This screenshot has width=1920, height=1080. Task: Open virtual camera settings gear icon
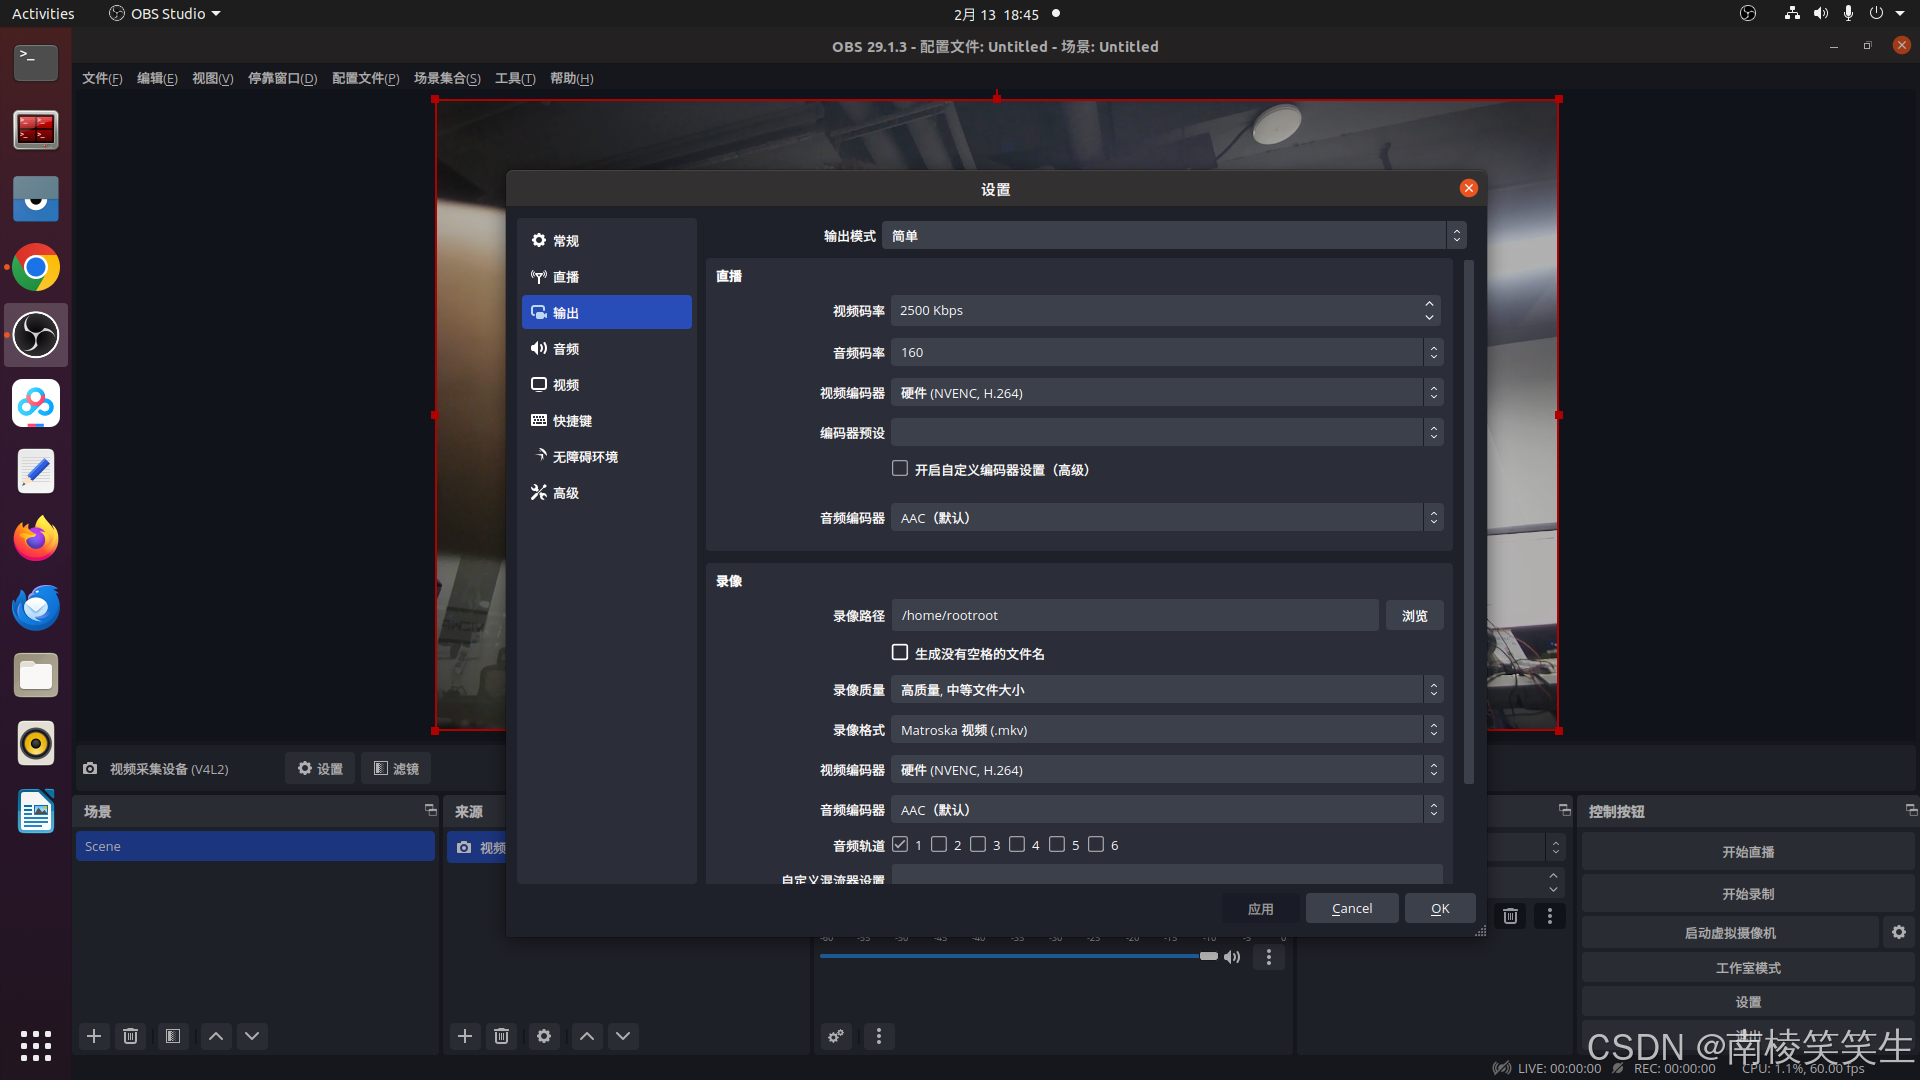coord(1898,932)
